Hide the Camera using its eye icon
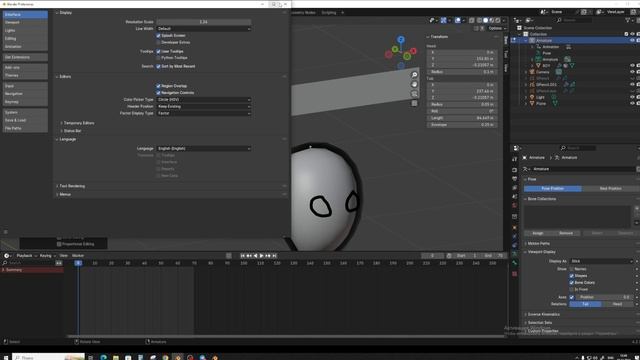This screenshot has height=360, width=640. [x=632, y=72]
